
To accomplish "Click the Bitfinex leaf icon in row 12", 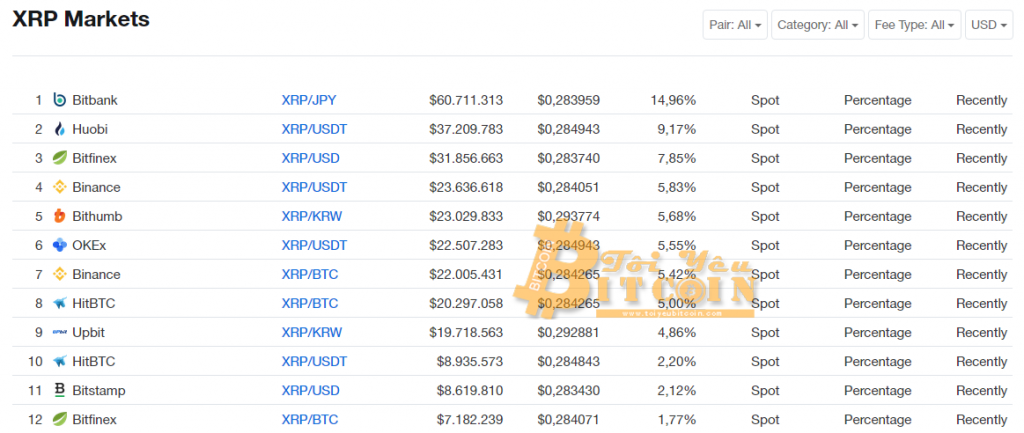I will pyautogui.click(x=59, y=419).
